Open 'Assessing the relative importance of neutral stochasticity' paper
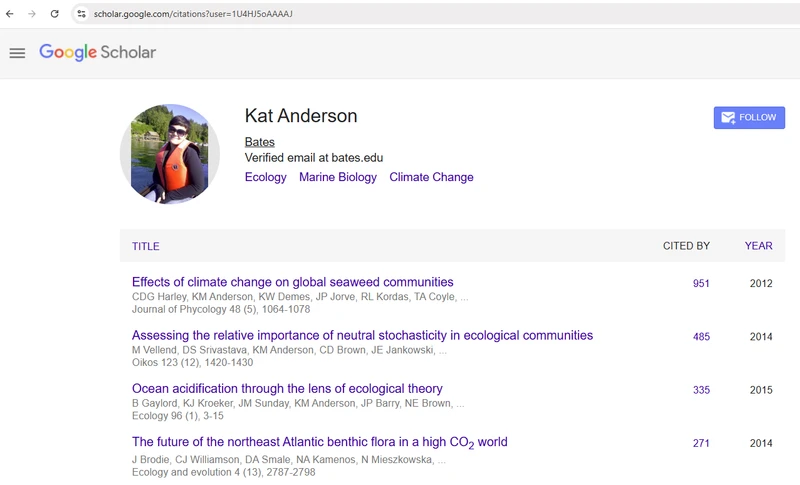Screen dimensions: 800x485 pyautogui.click(x=362, y=335)
